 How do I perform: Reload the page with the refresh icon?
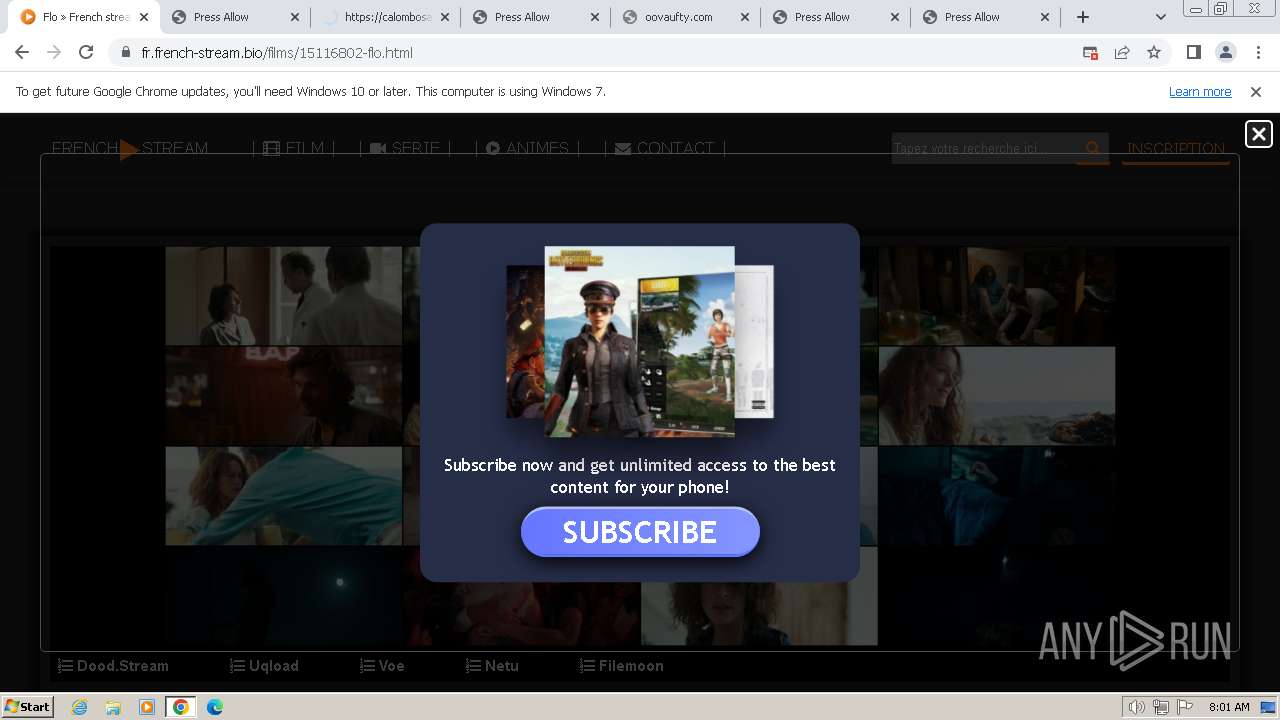coord(86,52)
